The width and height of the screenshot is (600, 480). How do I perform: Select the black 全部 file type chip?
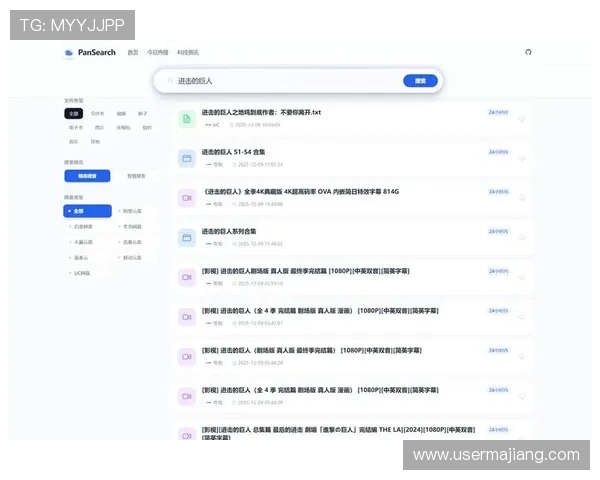[73, 114]
